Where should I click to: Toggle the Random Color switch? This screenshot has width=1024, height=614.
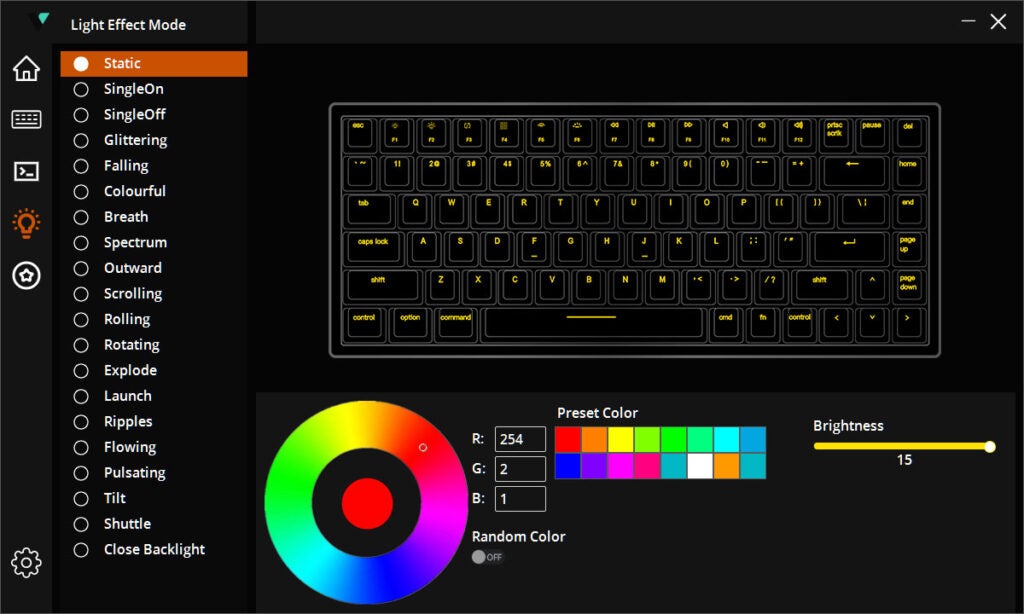point(487,557)
